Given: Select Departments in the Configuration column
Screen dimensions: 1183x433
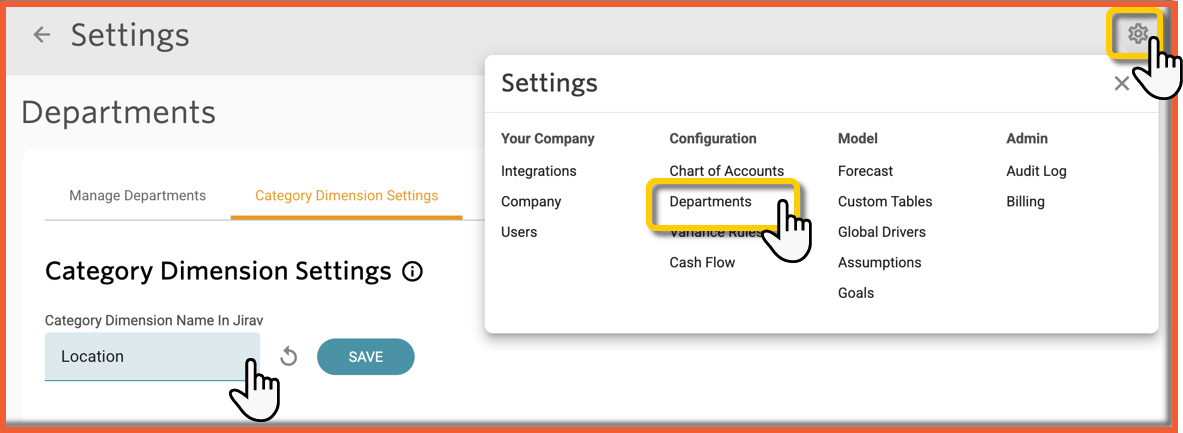Looking at the screenshot, I should tap(710, 201).
